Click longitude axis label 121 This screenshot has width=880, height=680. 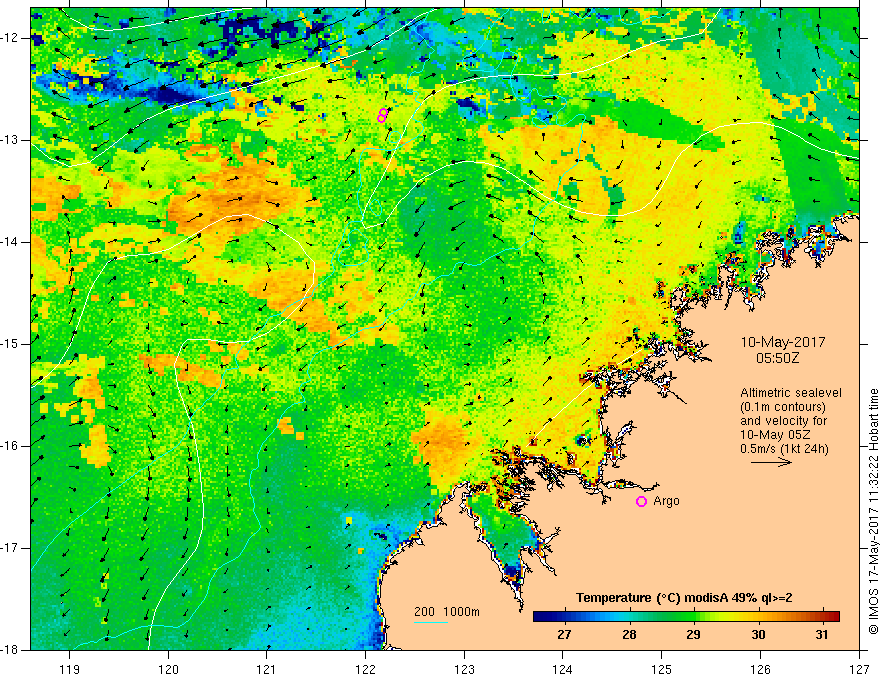tap(267, 669)
